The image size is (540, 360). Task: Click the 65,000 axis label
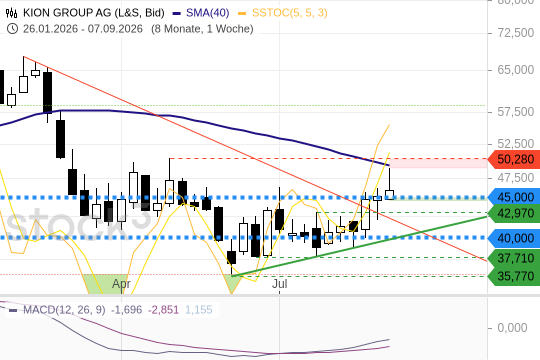[x=516, y=70]
